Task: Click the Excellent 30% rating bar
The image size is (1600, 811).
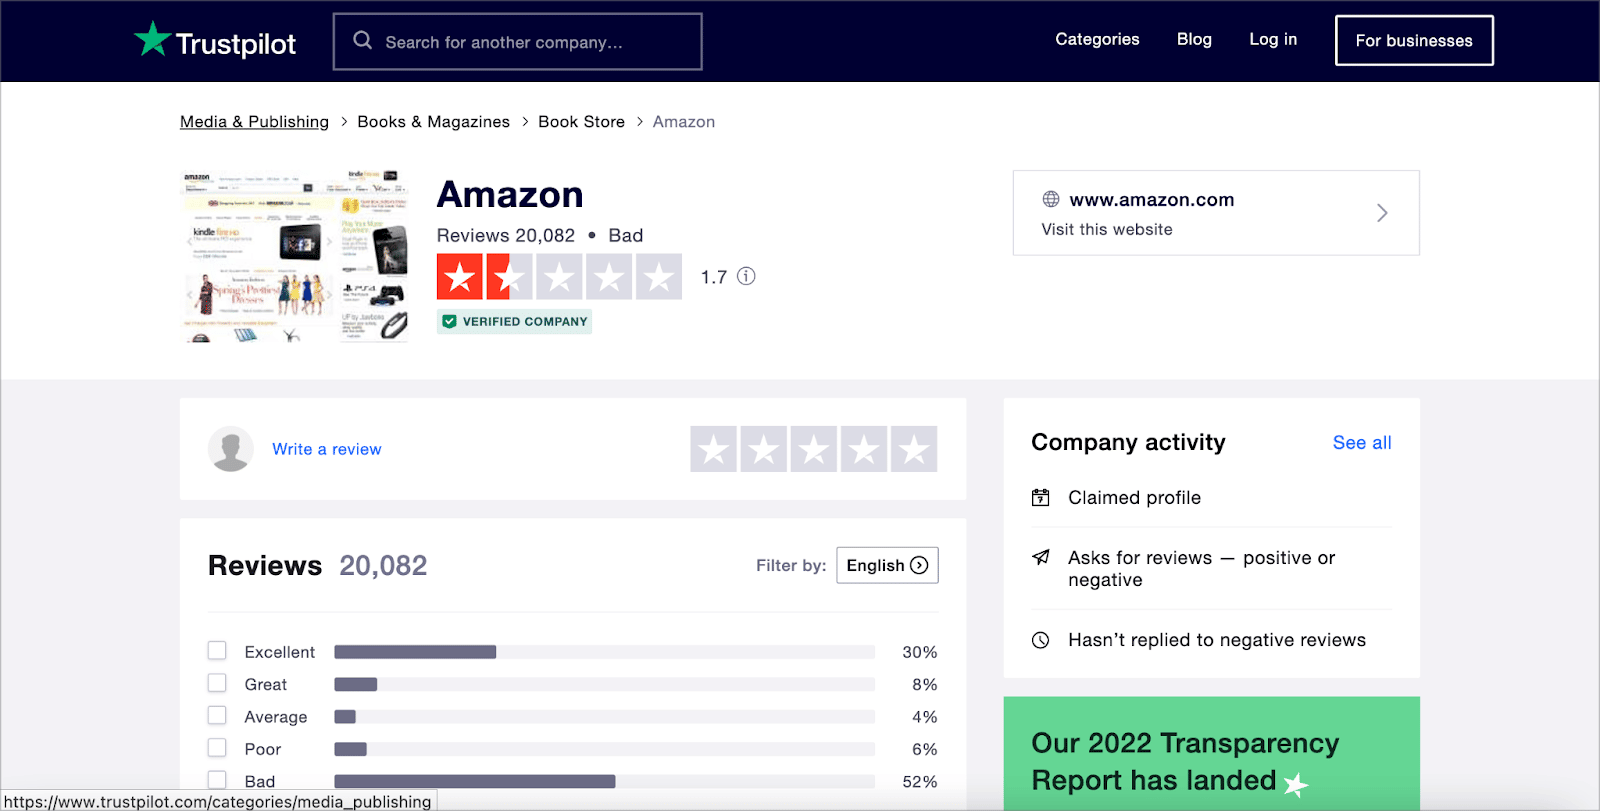Action: 604,652
